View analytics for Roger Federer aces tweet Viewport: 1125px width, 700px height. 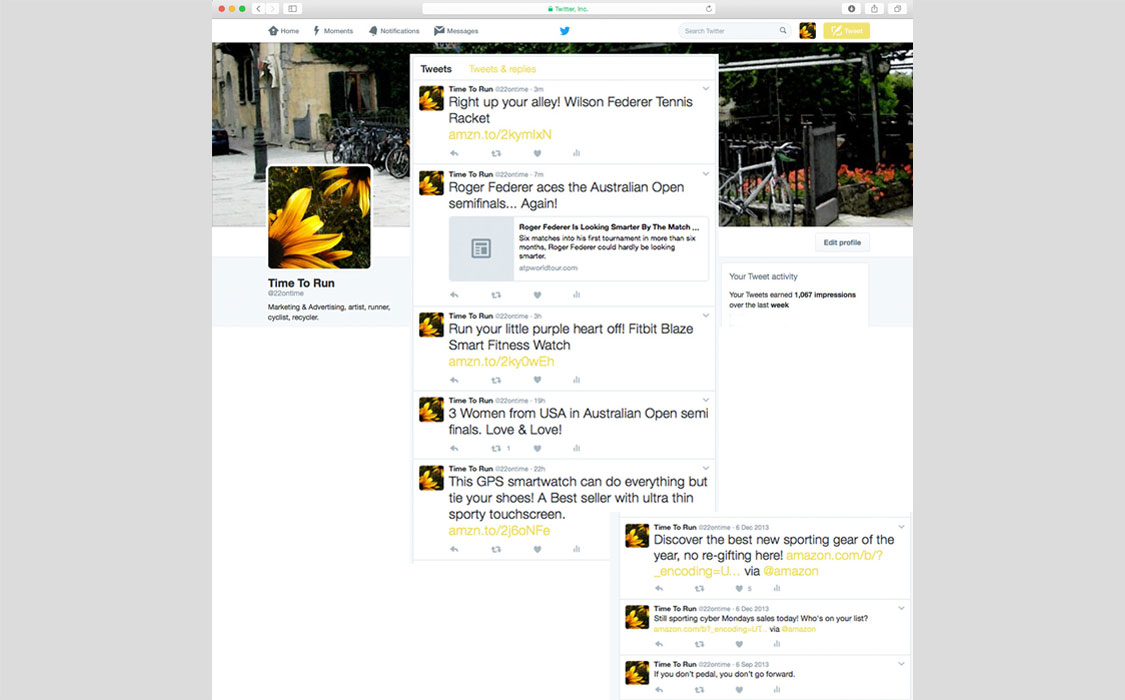click(x=576, y=295)
